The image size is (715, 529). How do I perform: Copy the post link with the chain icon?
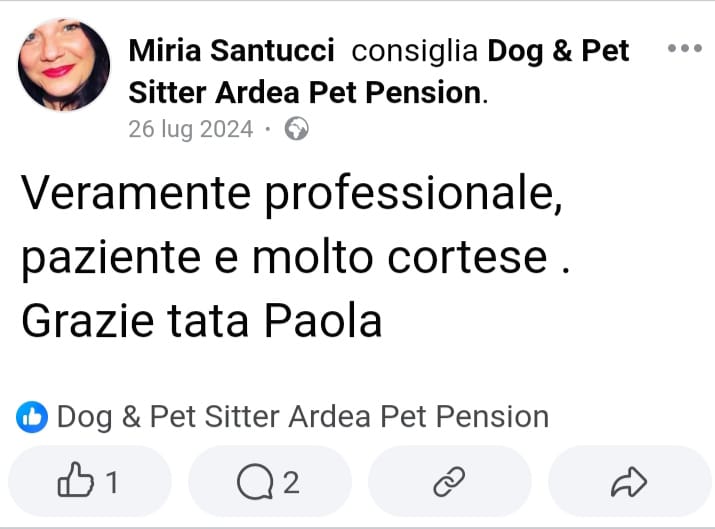click(447, 484)
